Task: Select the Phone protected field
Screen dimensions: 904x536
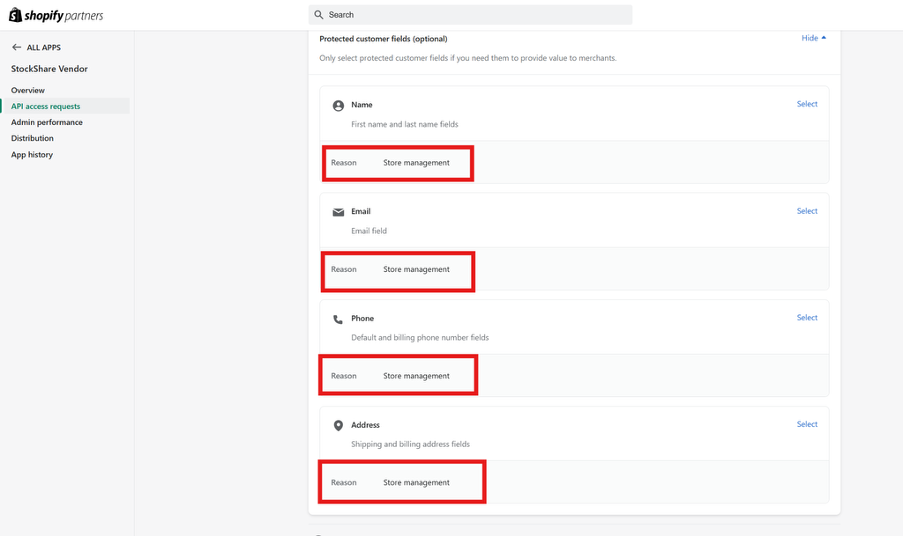Action: coord(806,318)
